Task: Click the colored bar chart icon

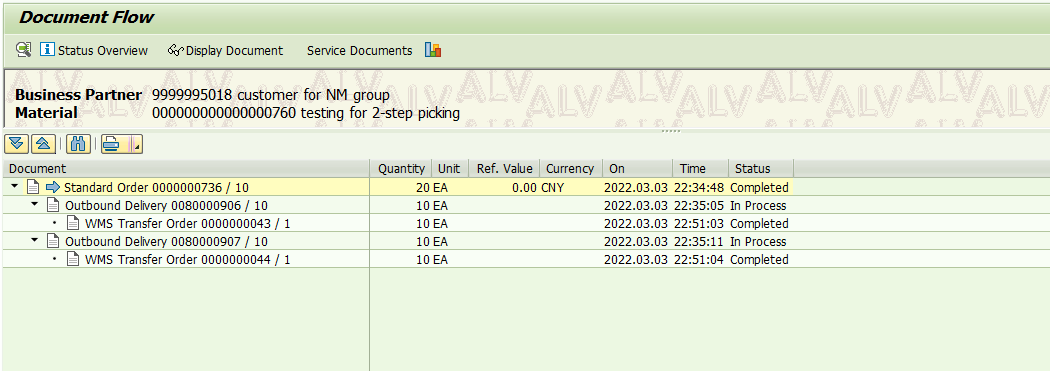Action: (x=433, y=50)
